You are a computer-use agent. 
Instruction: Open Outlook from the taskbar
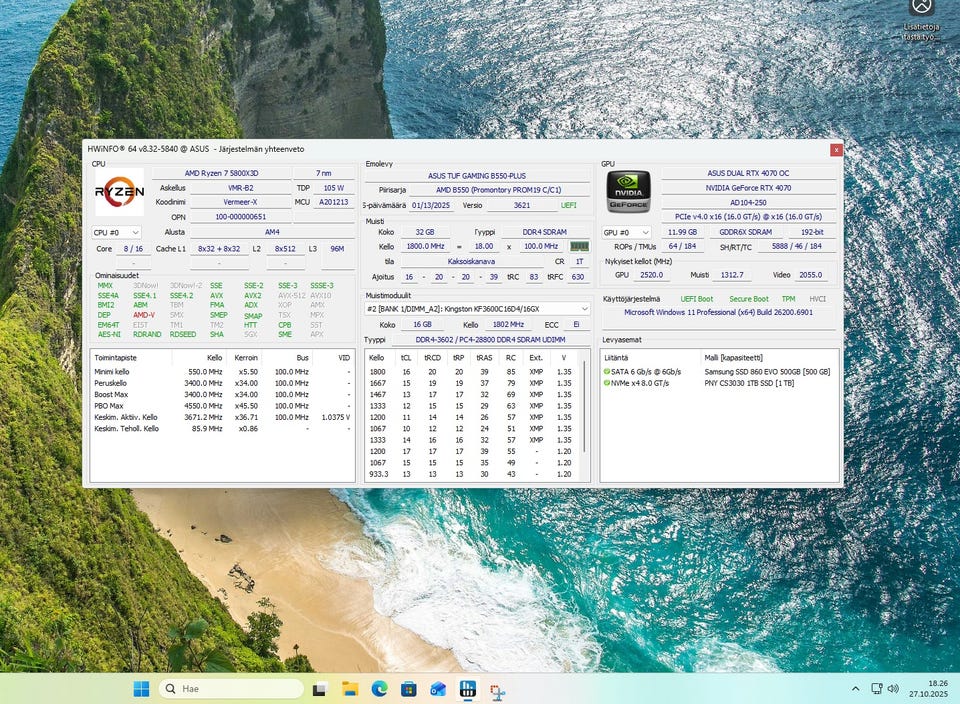(438, 689)
